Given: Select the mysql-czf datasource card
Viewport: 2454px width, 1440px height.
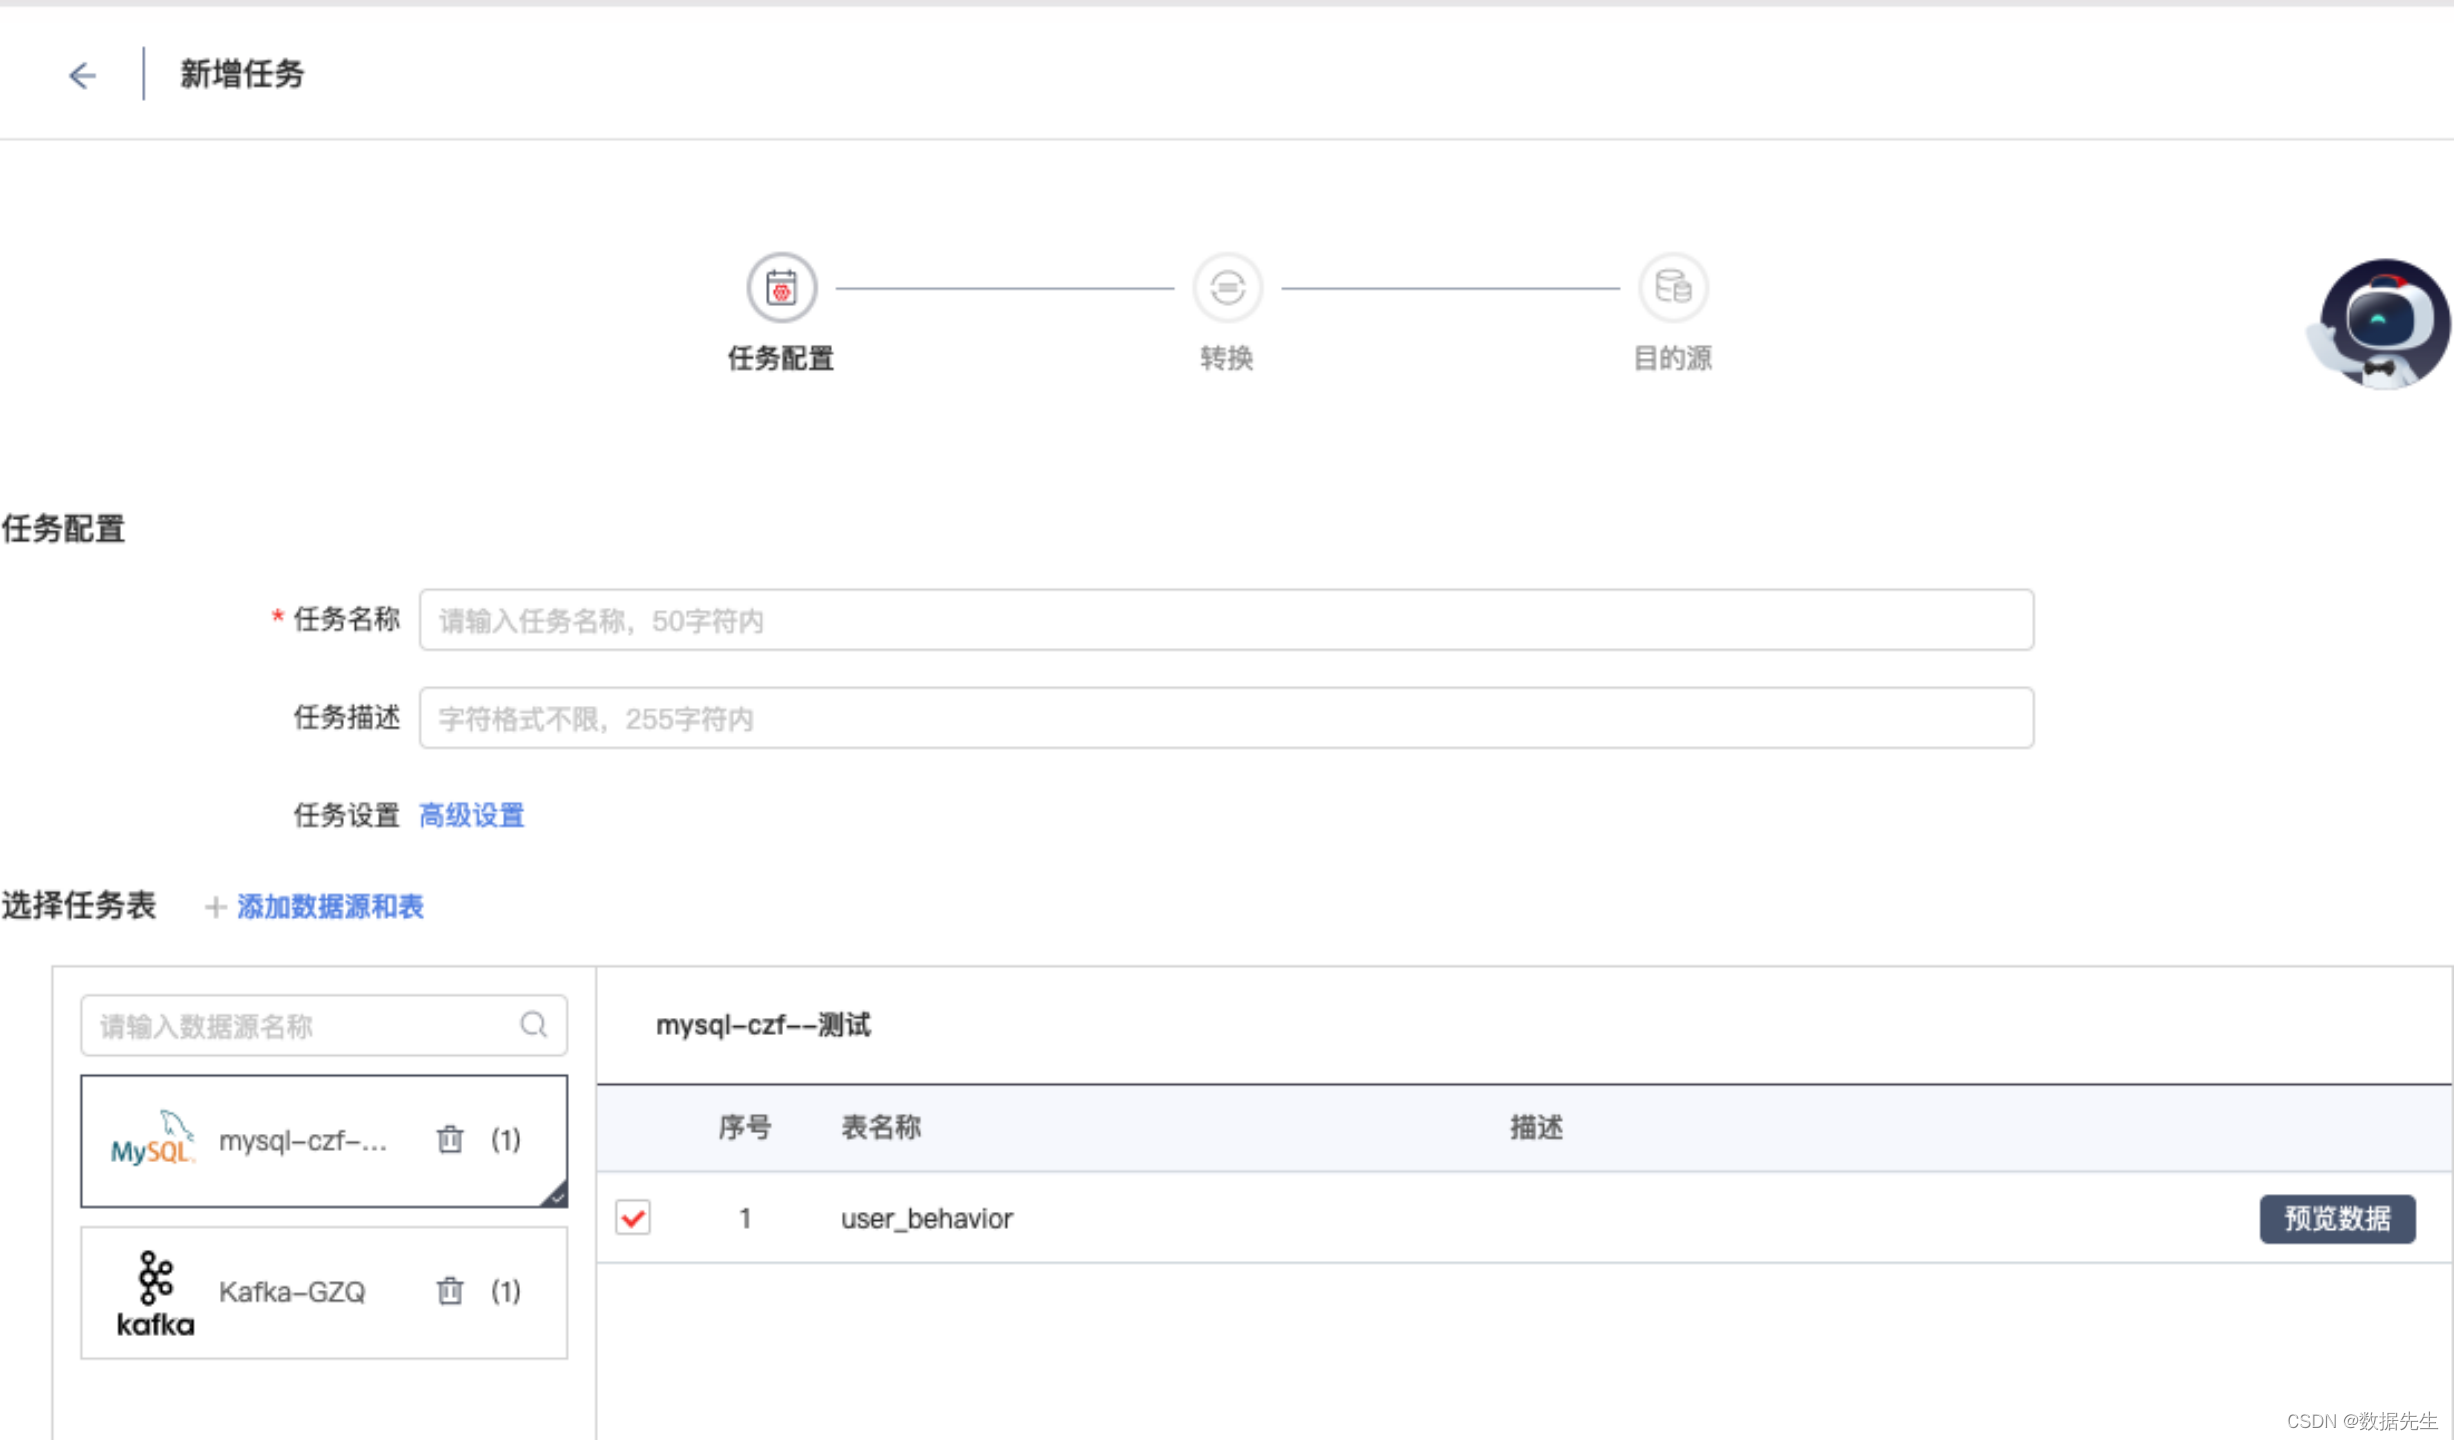Looking at the screenshot, I should 300,1141.
